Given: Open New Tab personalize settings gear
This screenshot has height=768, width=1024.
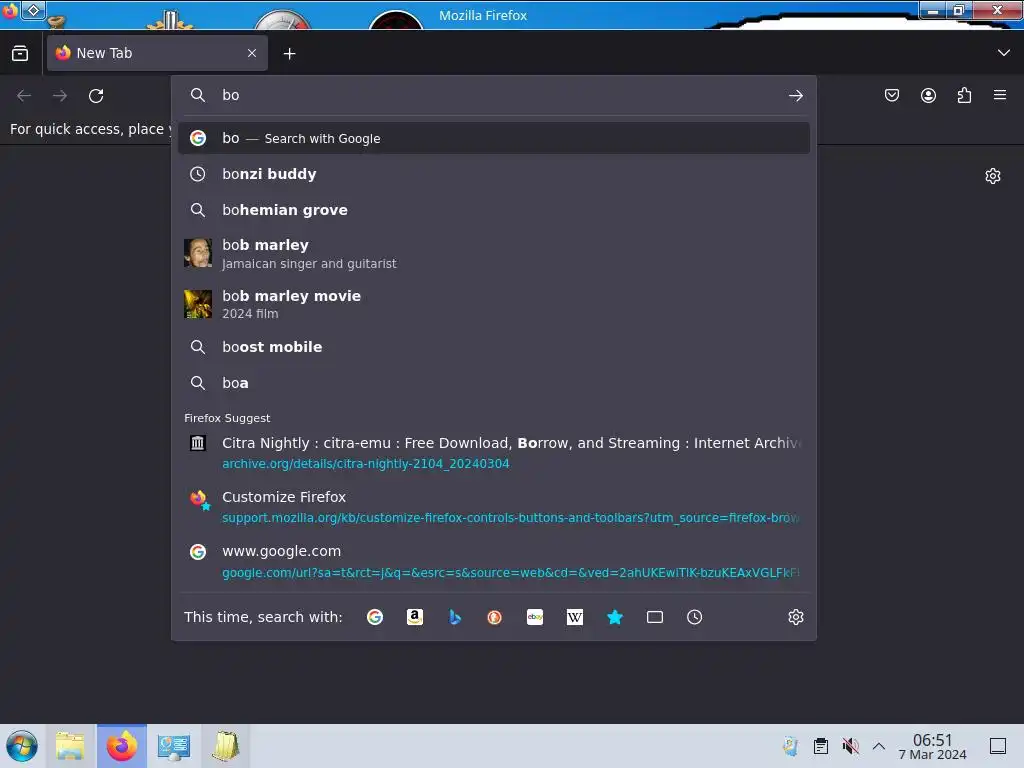Looking at the screenshot, I should pos(993,176).
